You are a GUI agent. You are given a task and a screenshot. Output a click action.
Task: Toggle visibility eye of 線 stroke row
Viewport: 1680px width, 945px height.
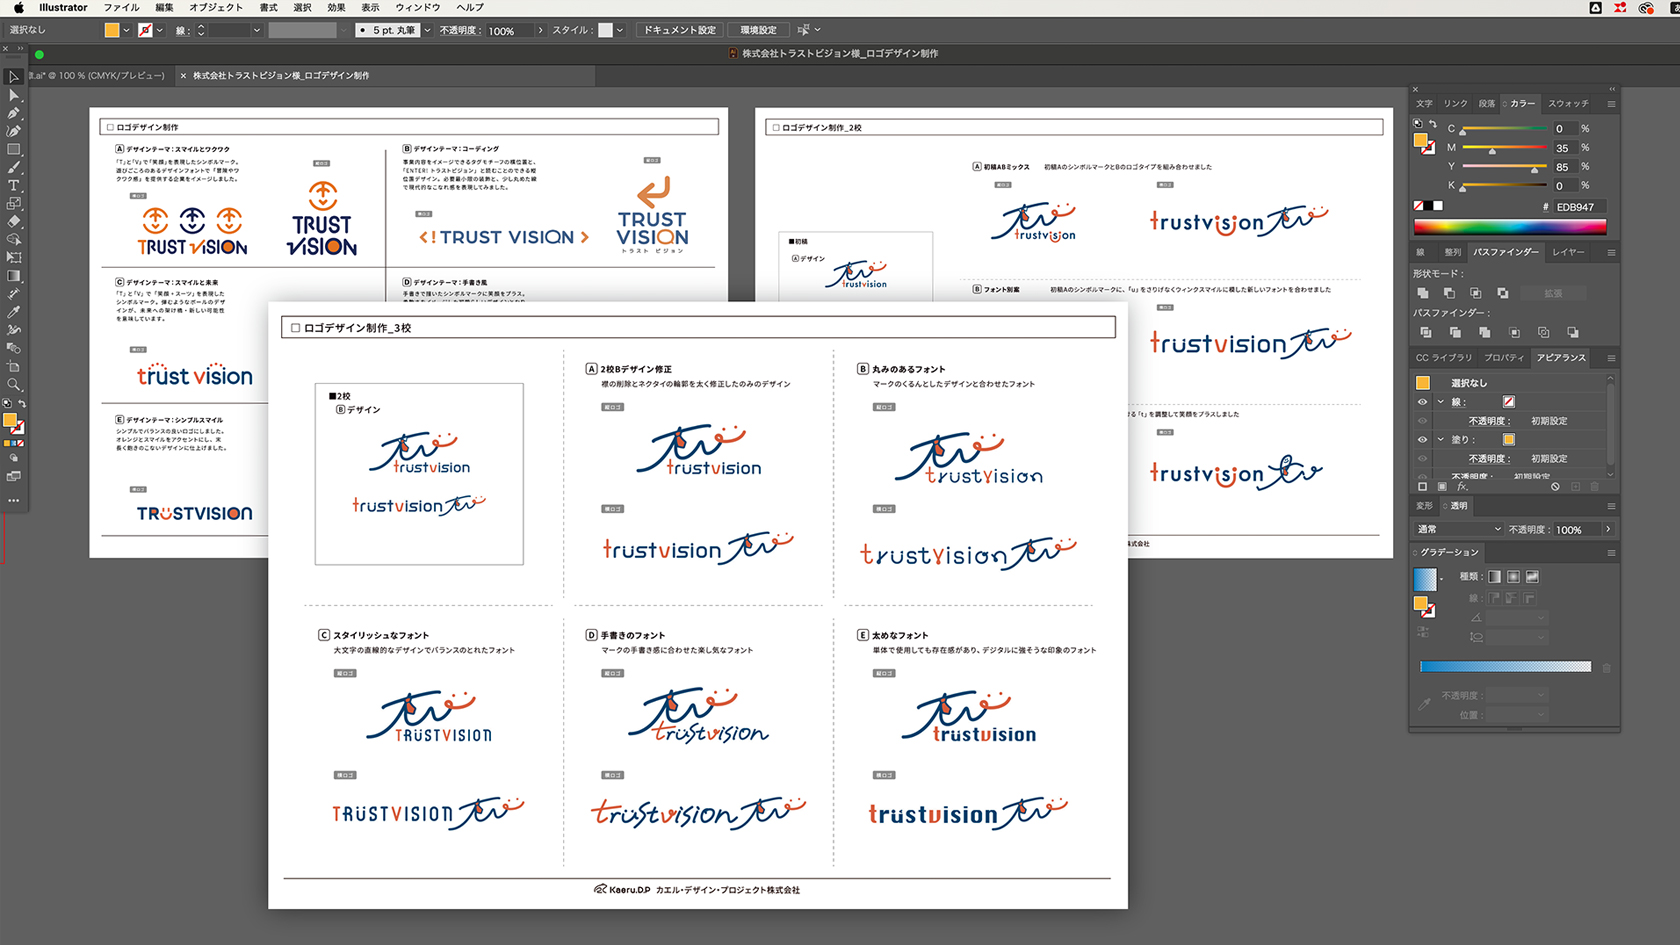coord(1422,402)
